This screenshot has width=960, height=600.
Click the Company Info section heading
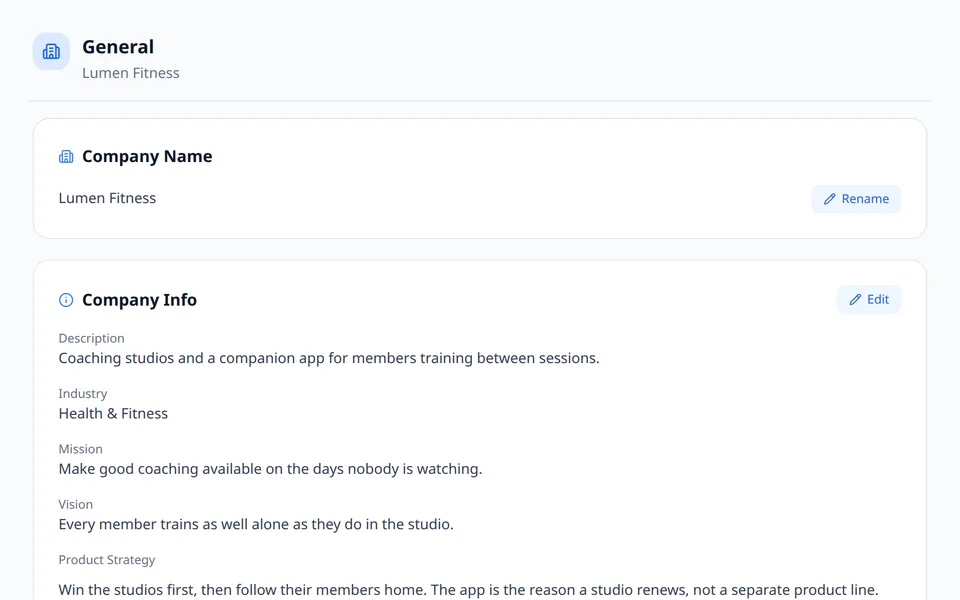click(x=140, y=300)
